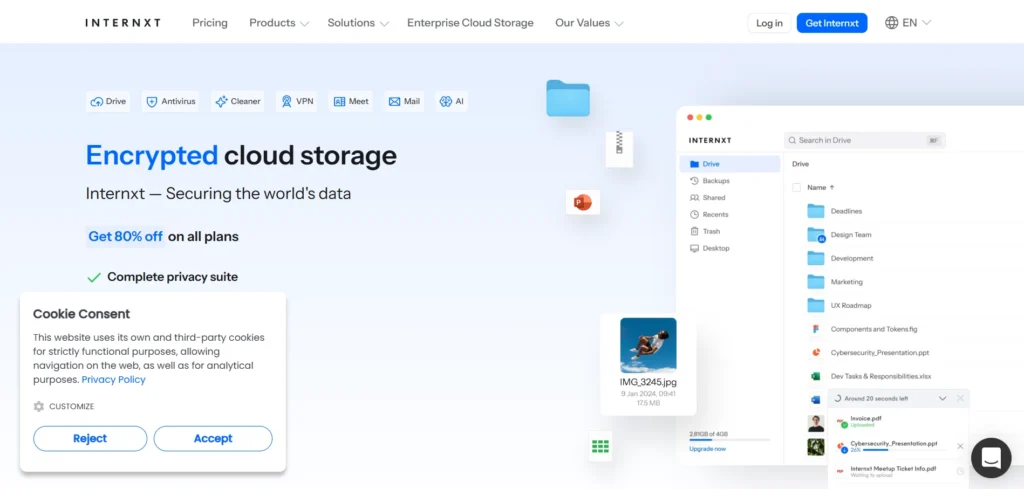Click the Design Team shared folder icon
1024x489 pixels.
(816, 235)
